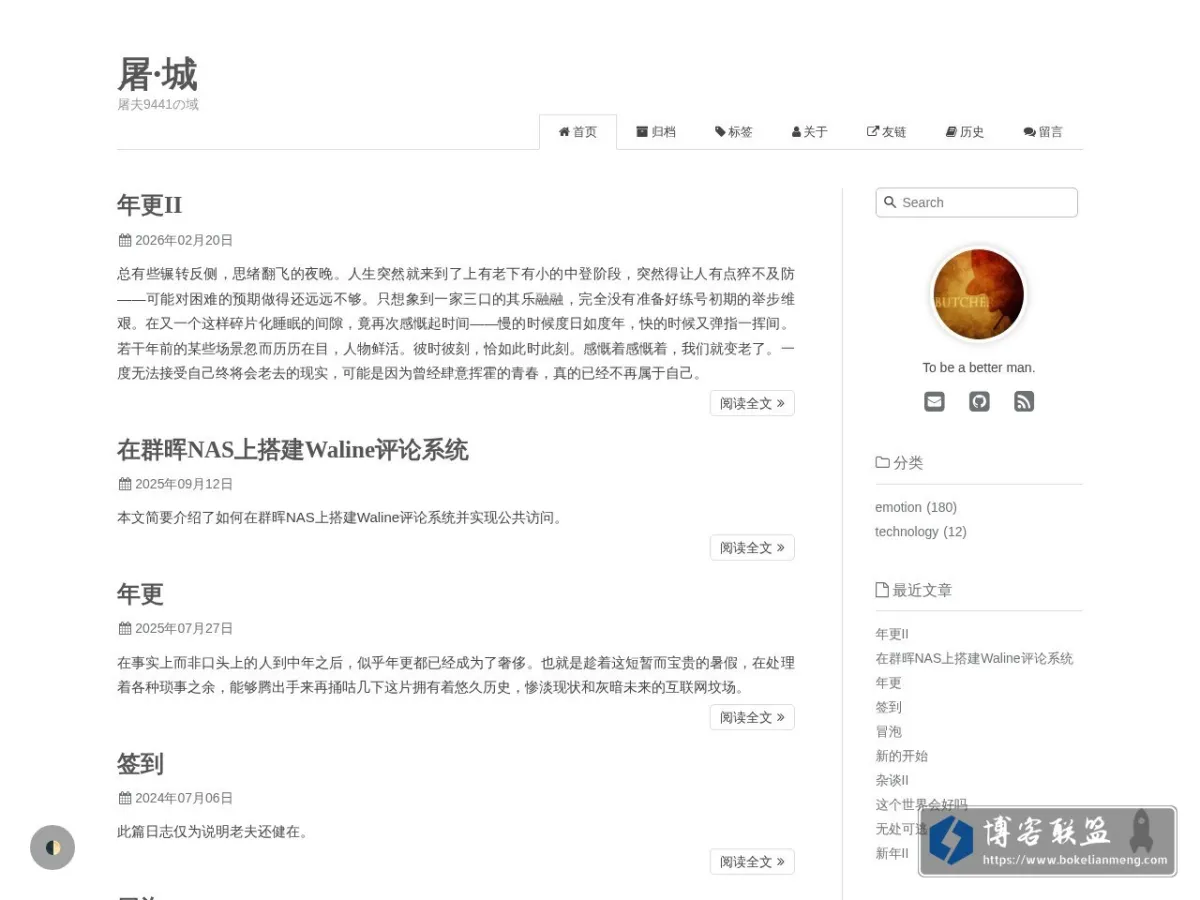The width and height of the screenshot is (1200, 900).
Task: Click the document icon beside 最近文章
Action: pos(882,590)
